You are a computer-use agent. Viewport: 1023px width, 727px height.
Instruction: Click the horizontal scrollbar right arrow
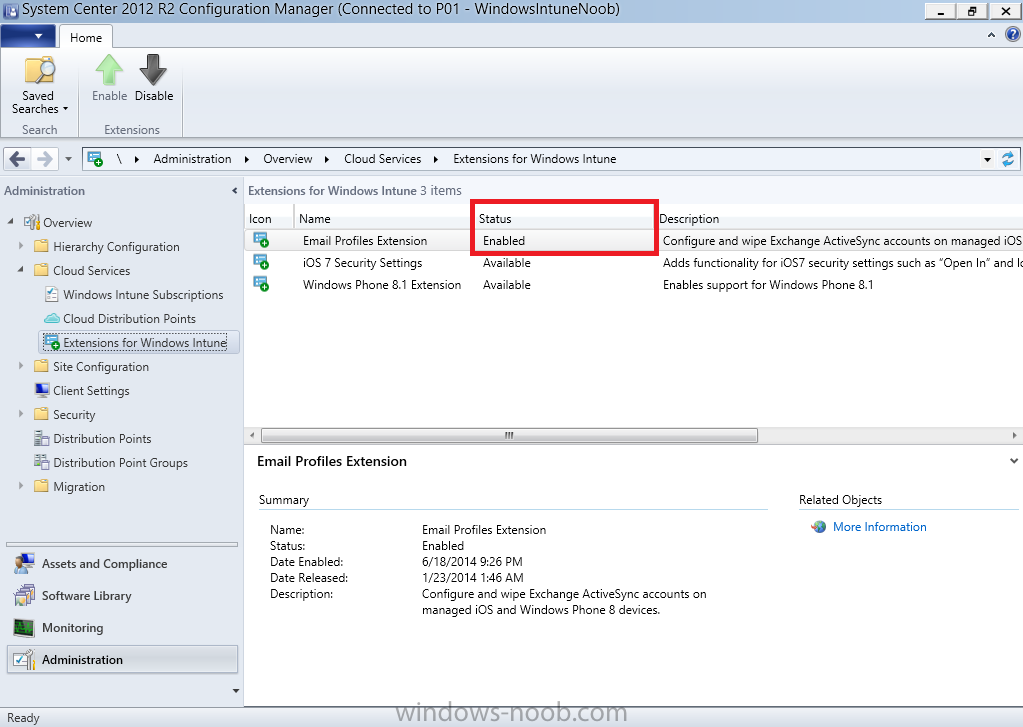pyautogui.click(x=1015, y=435)
